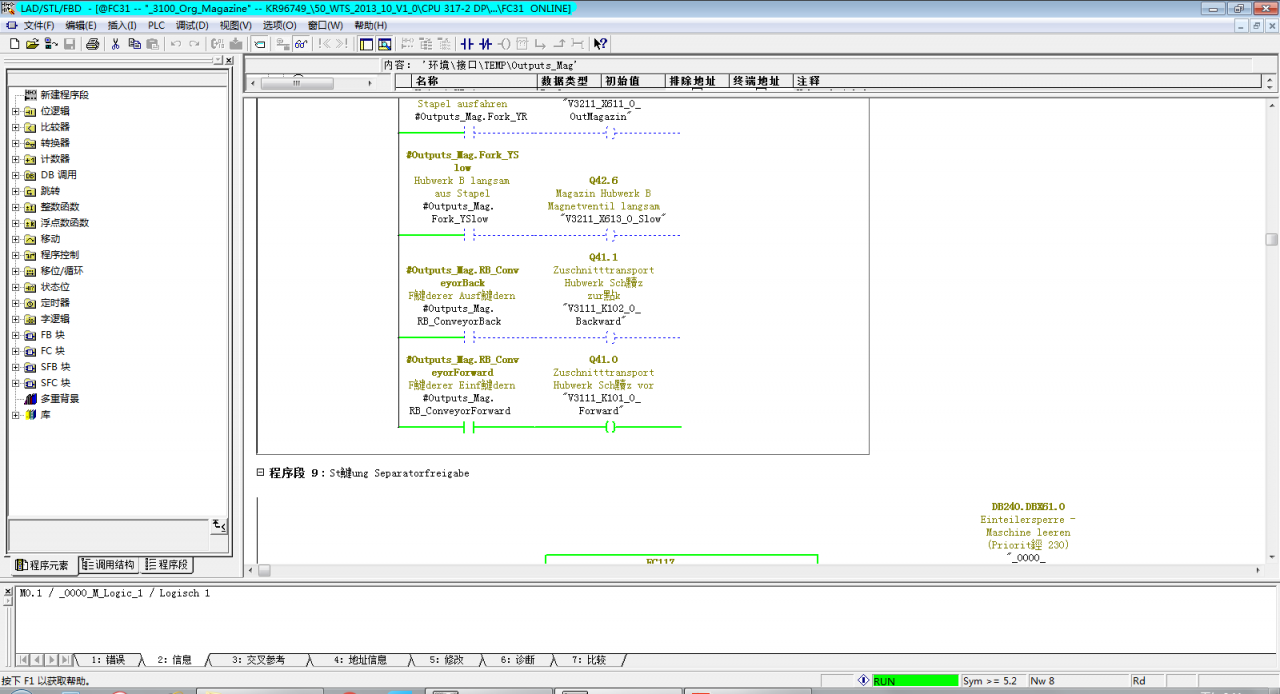Select the 新建程序段 new network item
Image resolution: width=1280 pixels, height=694 pixels.
coord(64,95)
